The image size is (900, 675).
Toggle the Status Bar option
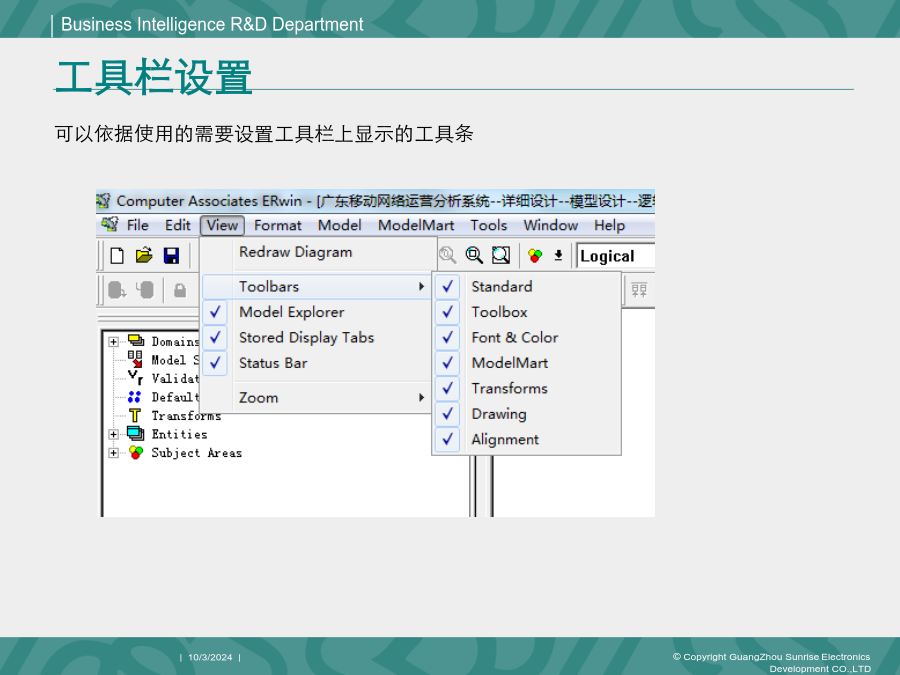click(x=316, y=363)
